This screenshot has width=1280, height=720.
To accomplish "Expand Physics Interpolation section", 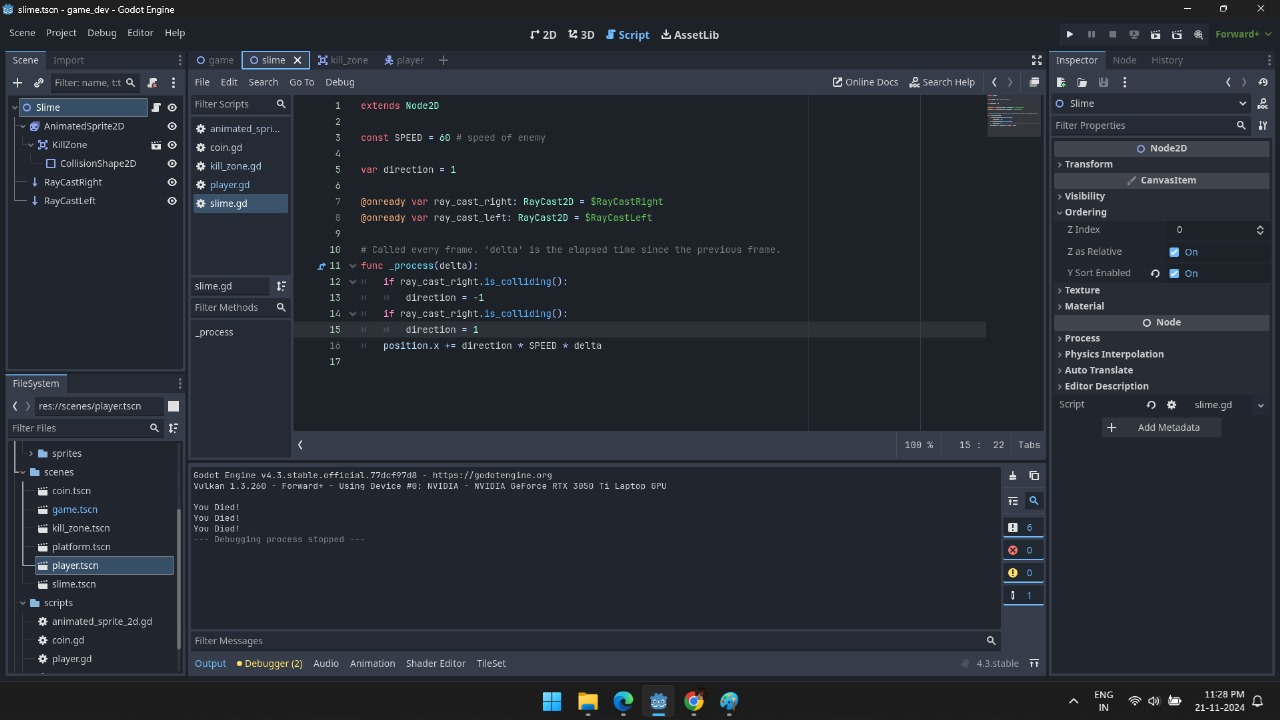I will pos(1161,354).
